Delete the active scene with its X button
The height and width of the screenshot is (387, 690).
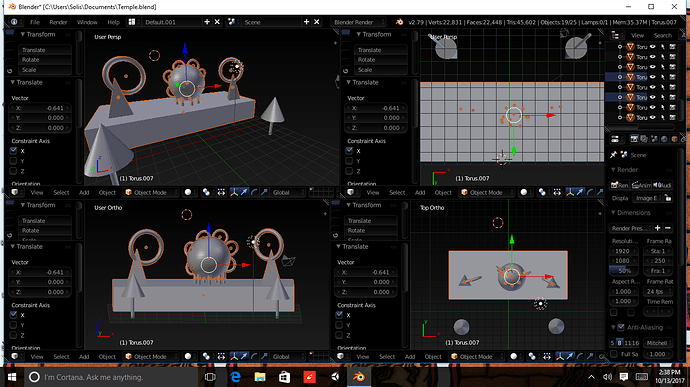click(316, 22)
